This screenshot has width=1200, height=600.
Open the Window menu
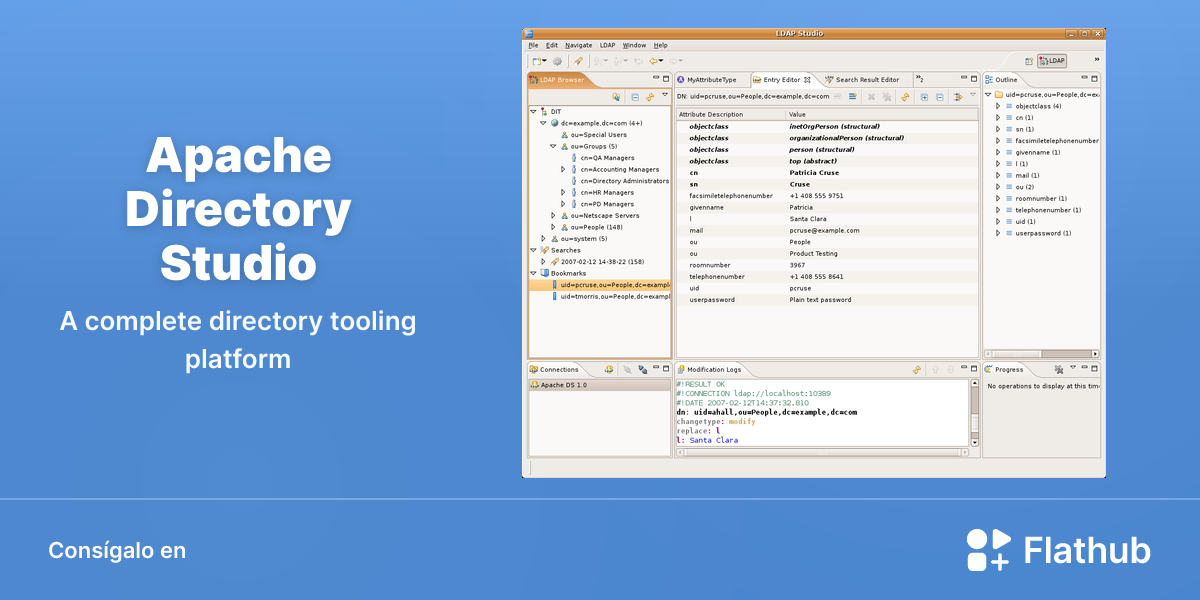[634, 45]
